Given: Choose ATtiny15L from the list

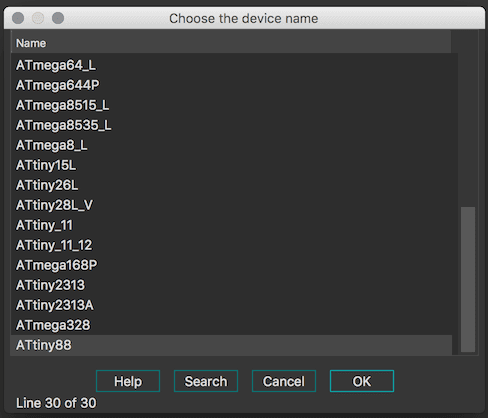Looking at the screenshot, I should (x=231, y=165).
